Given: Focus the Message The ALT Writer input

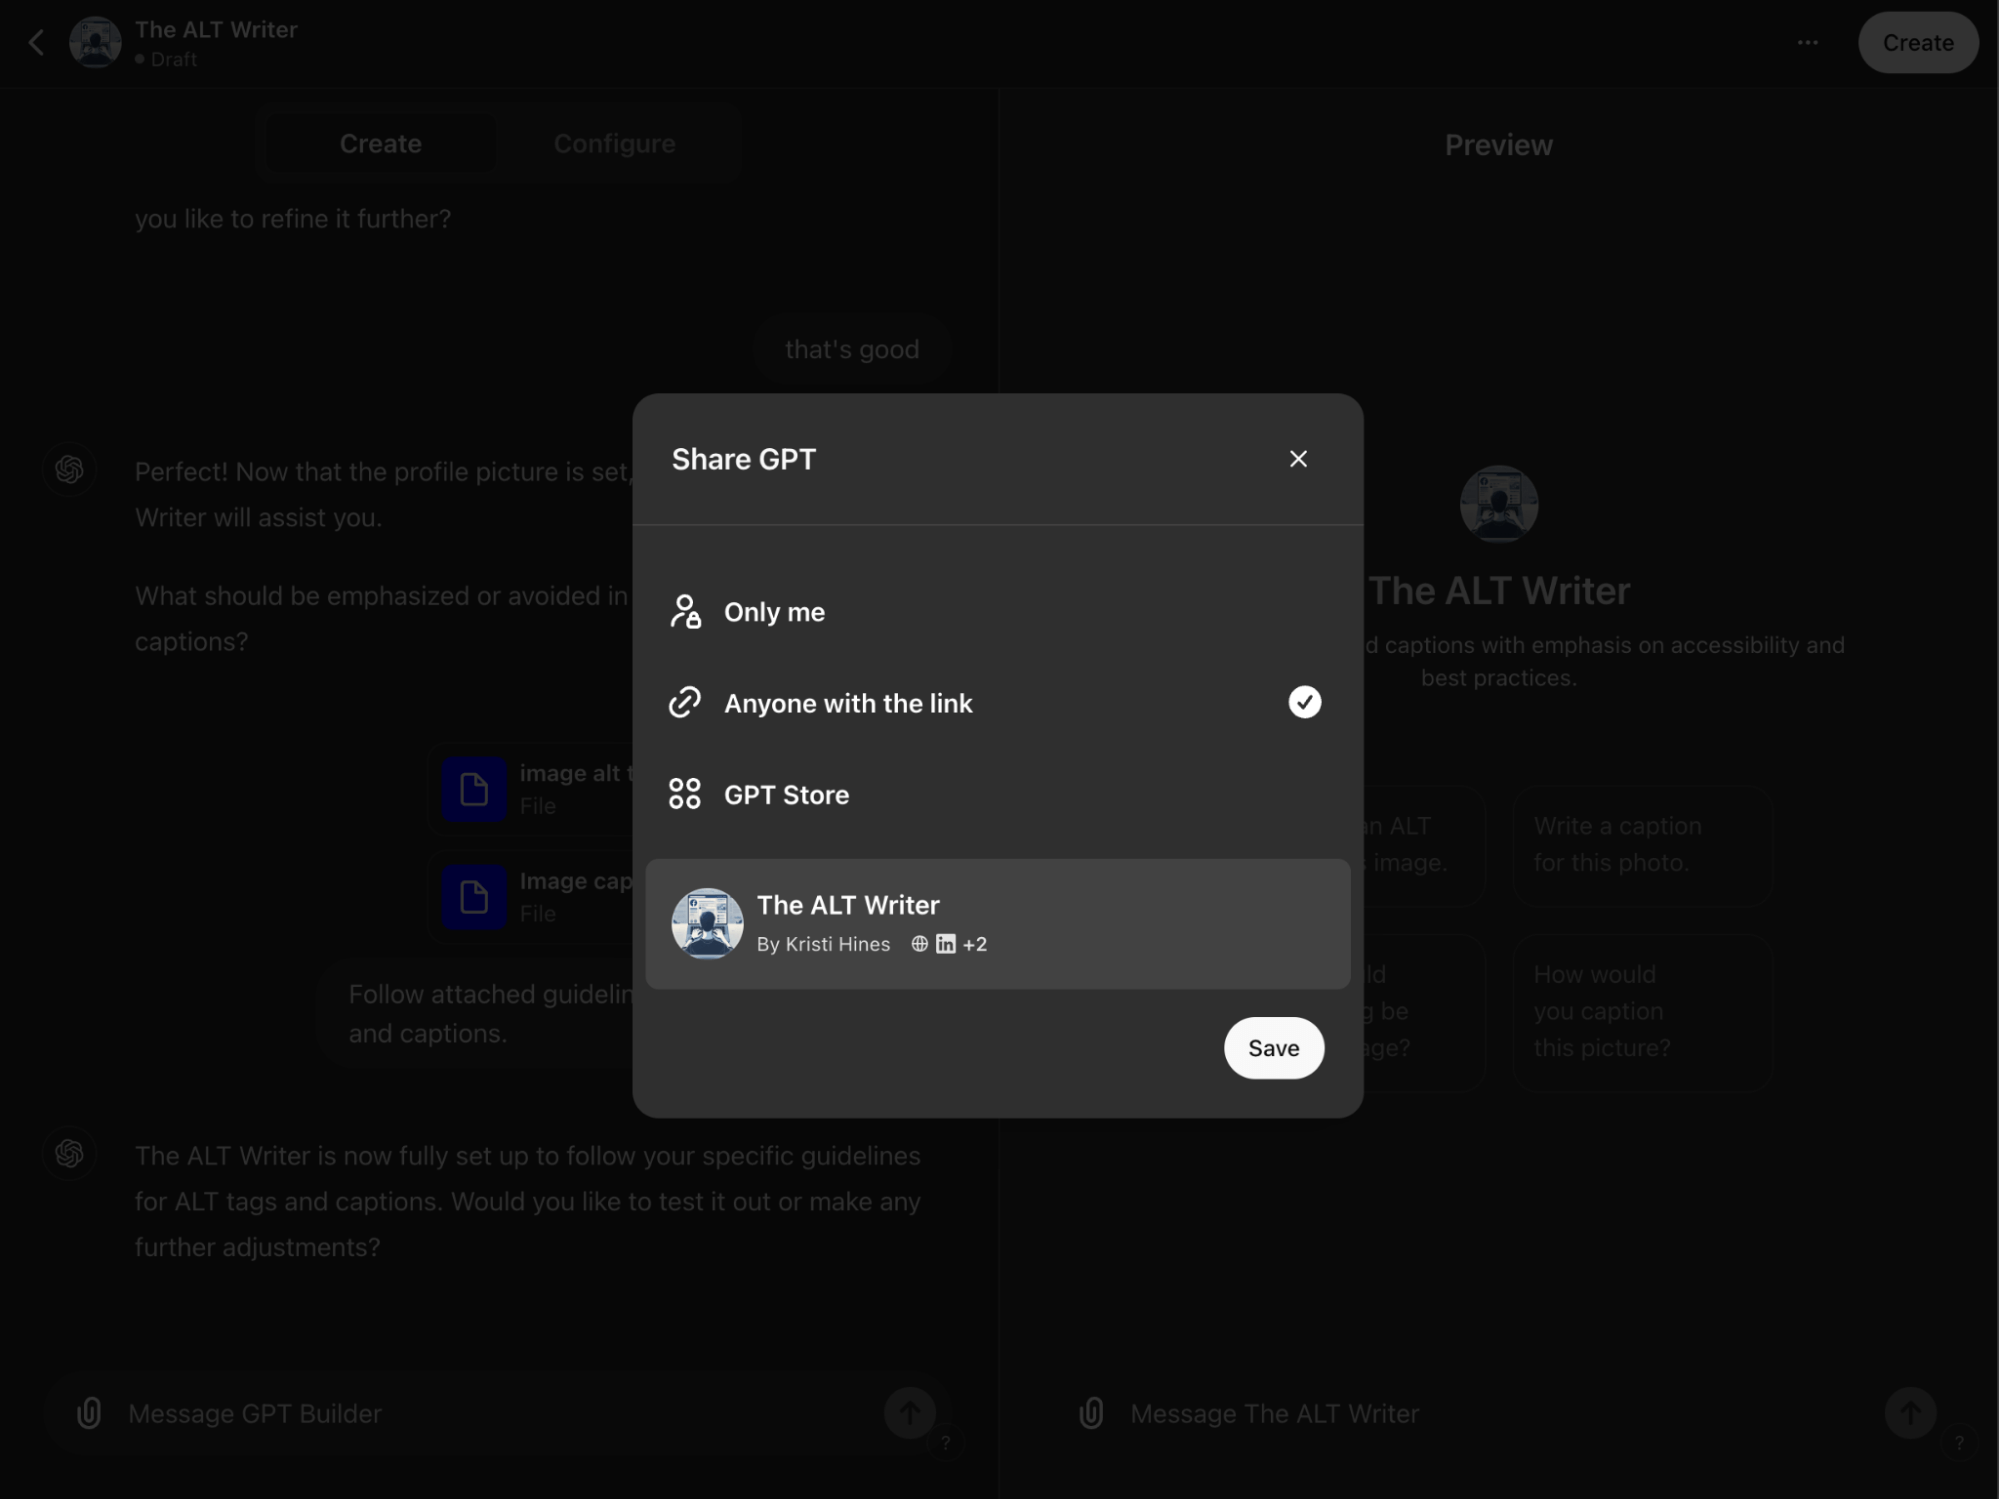Looking at the screenshot, I should [1500, 1414].
